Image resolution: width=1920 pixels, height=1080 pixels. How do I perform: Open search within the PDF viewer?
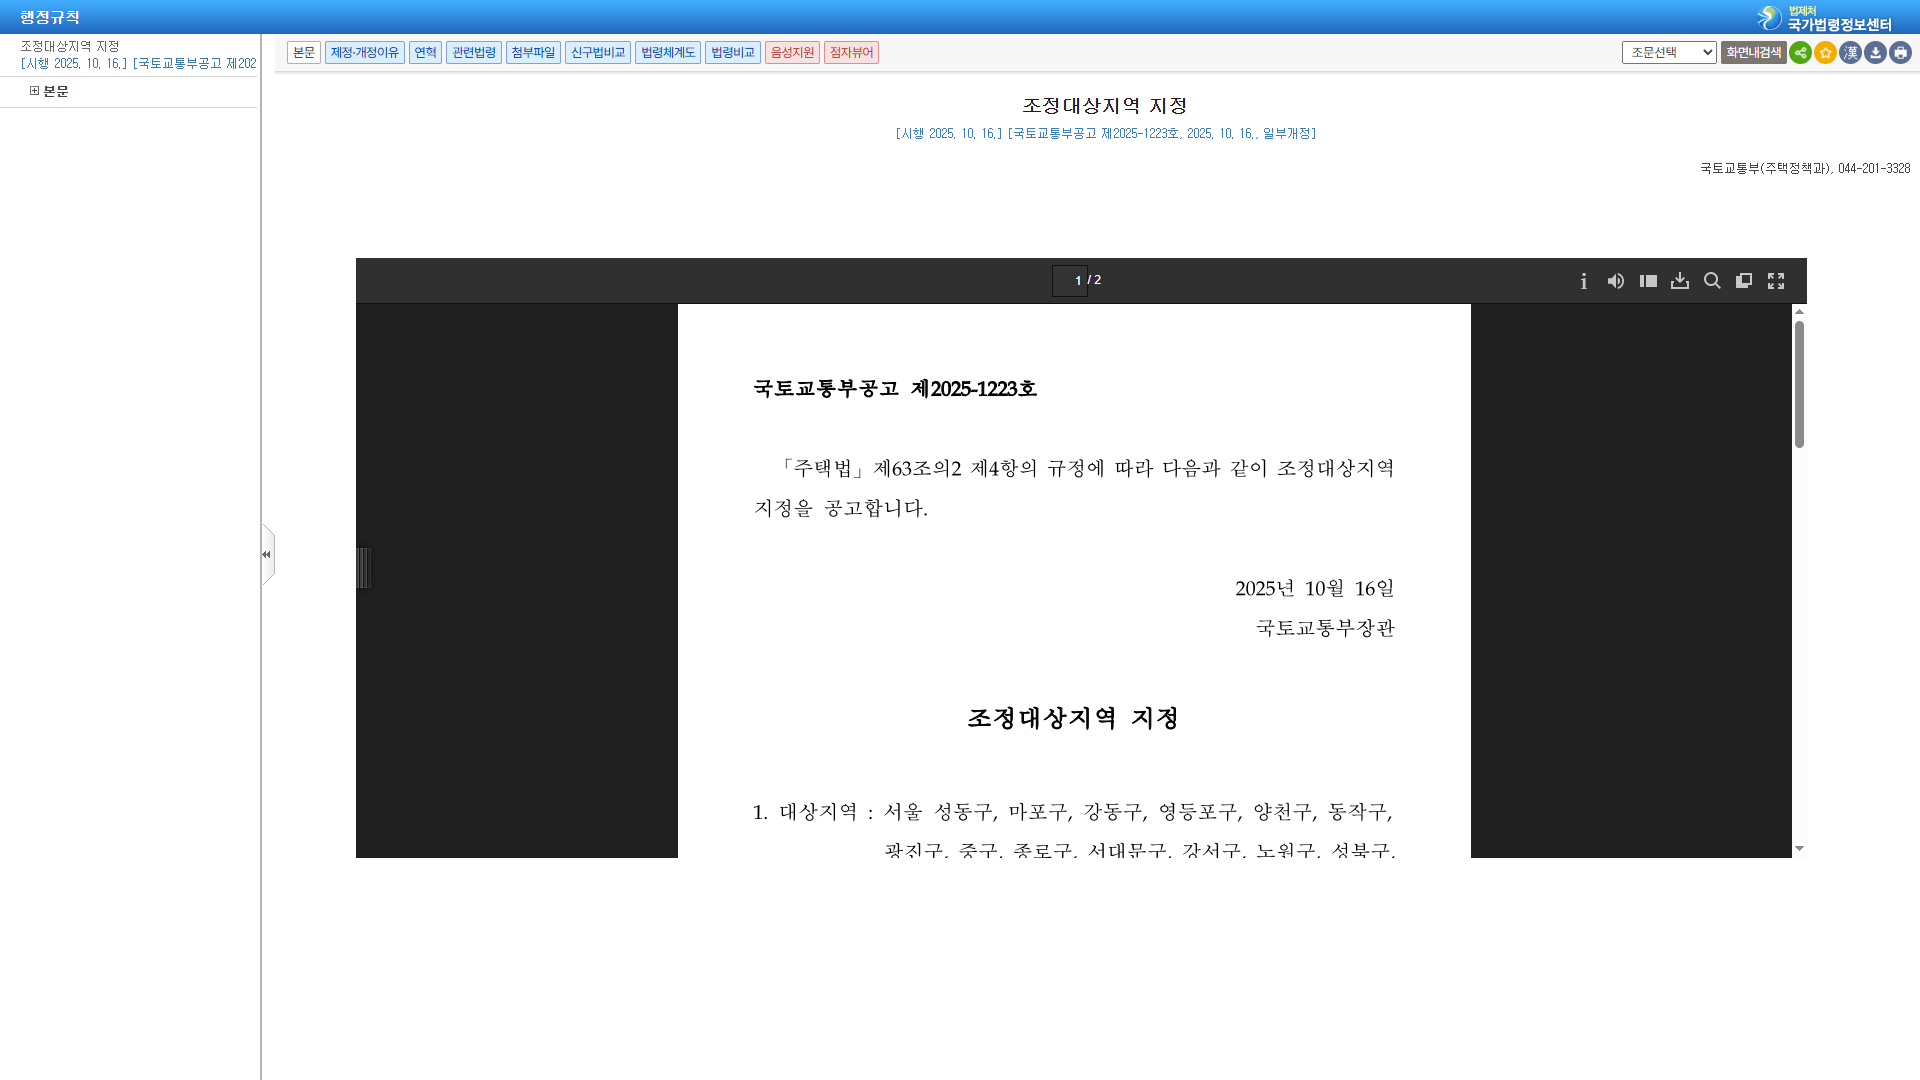[1712, 281]
